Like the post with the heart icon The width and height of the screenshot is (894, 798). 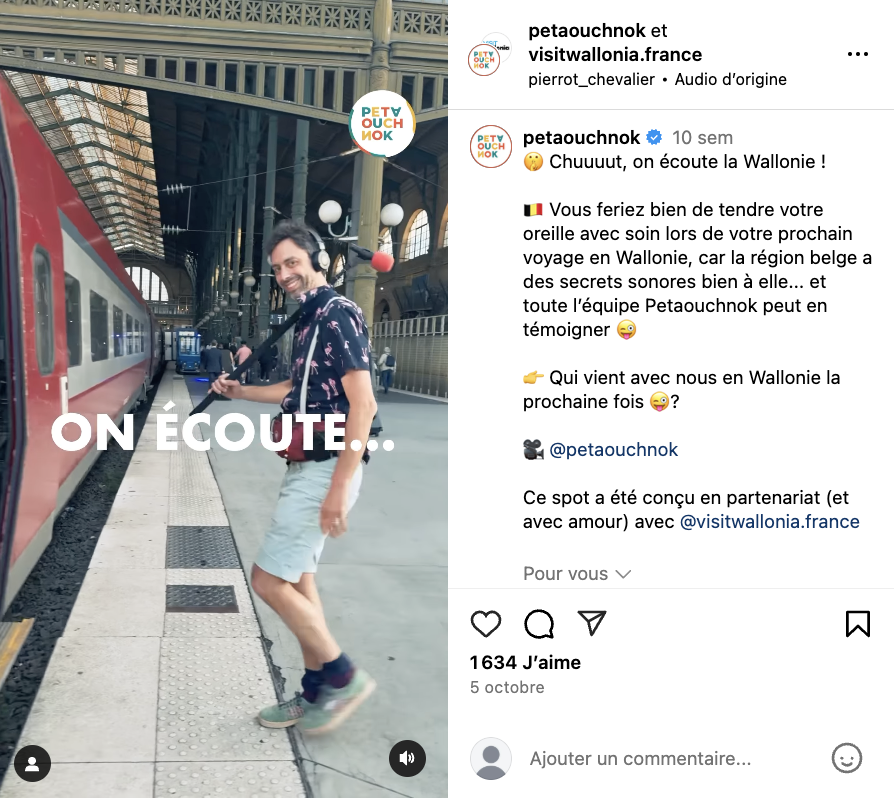coord(486,624)
